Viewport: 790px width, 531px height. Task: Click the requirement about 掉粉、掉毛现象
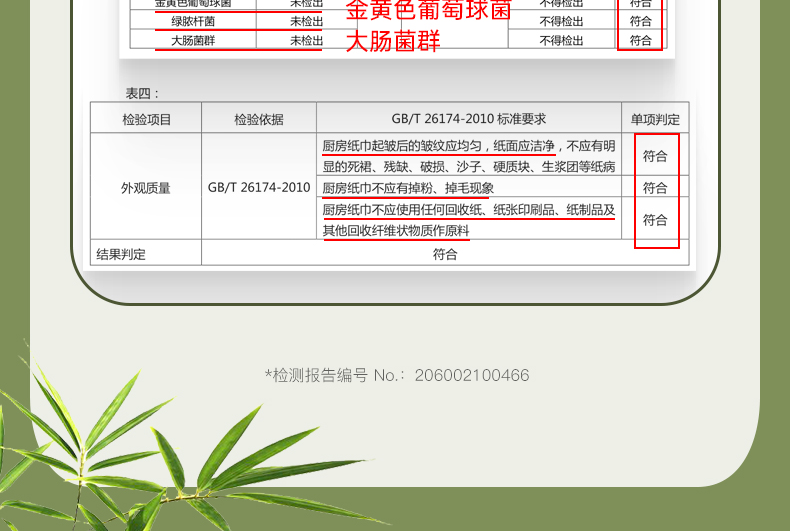[x=408, y=188]
